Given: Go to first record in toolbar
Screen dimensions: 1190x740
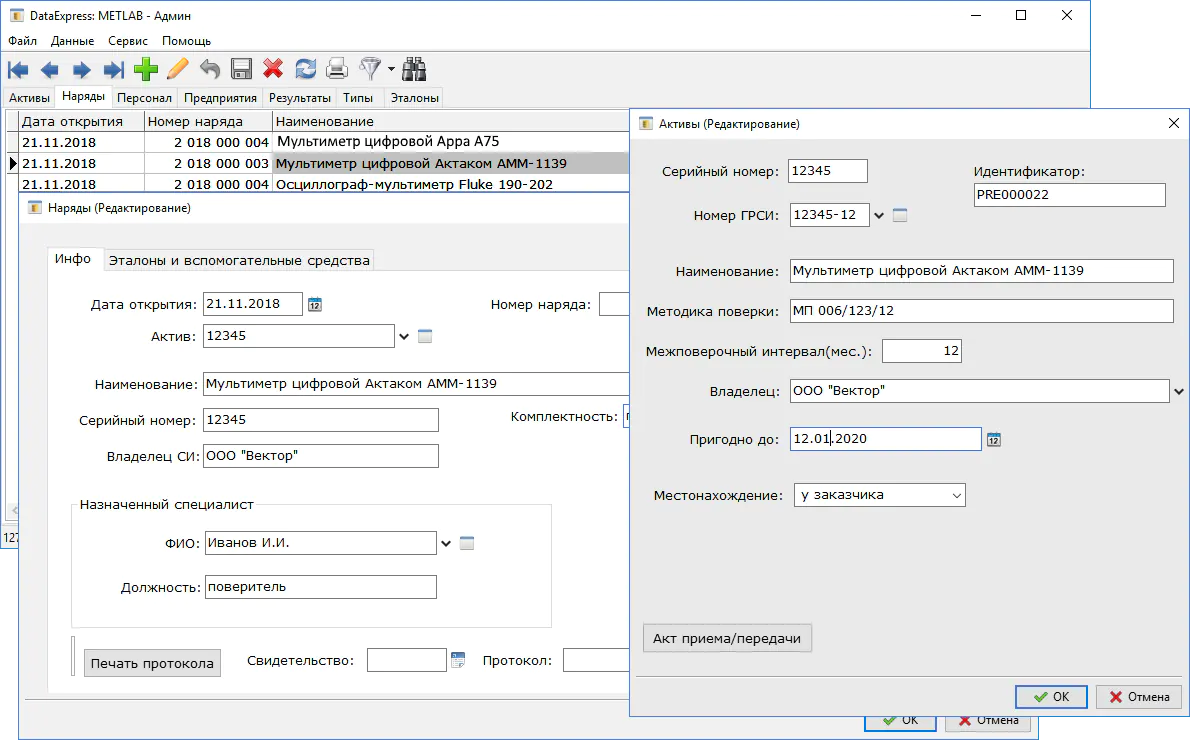Looking at the screenshot, I should [x=18, y=70].
